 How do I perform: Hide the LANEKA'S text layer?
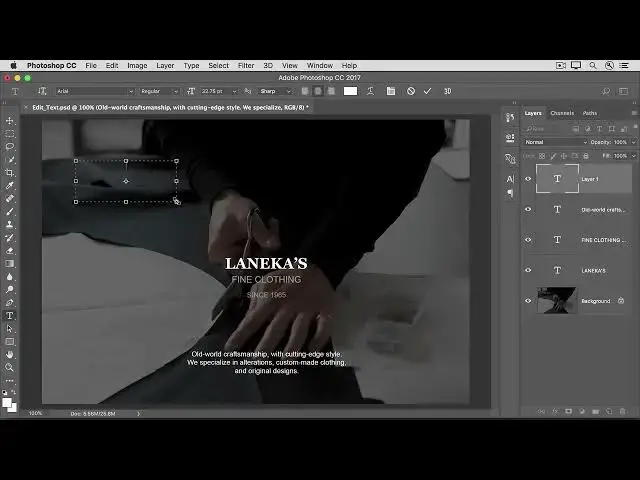point(528,270)
